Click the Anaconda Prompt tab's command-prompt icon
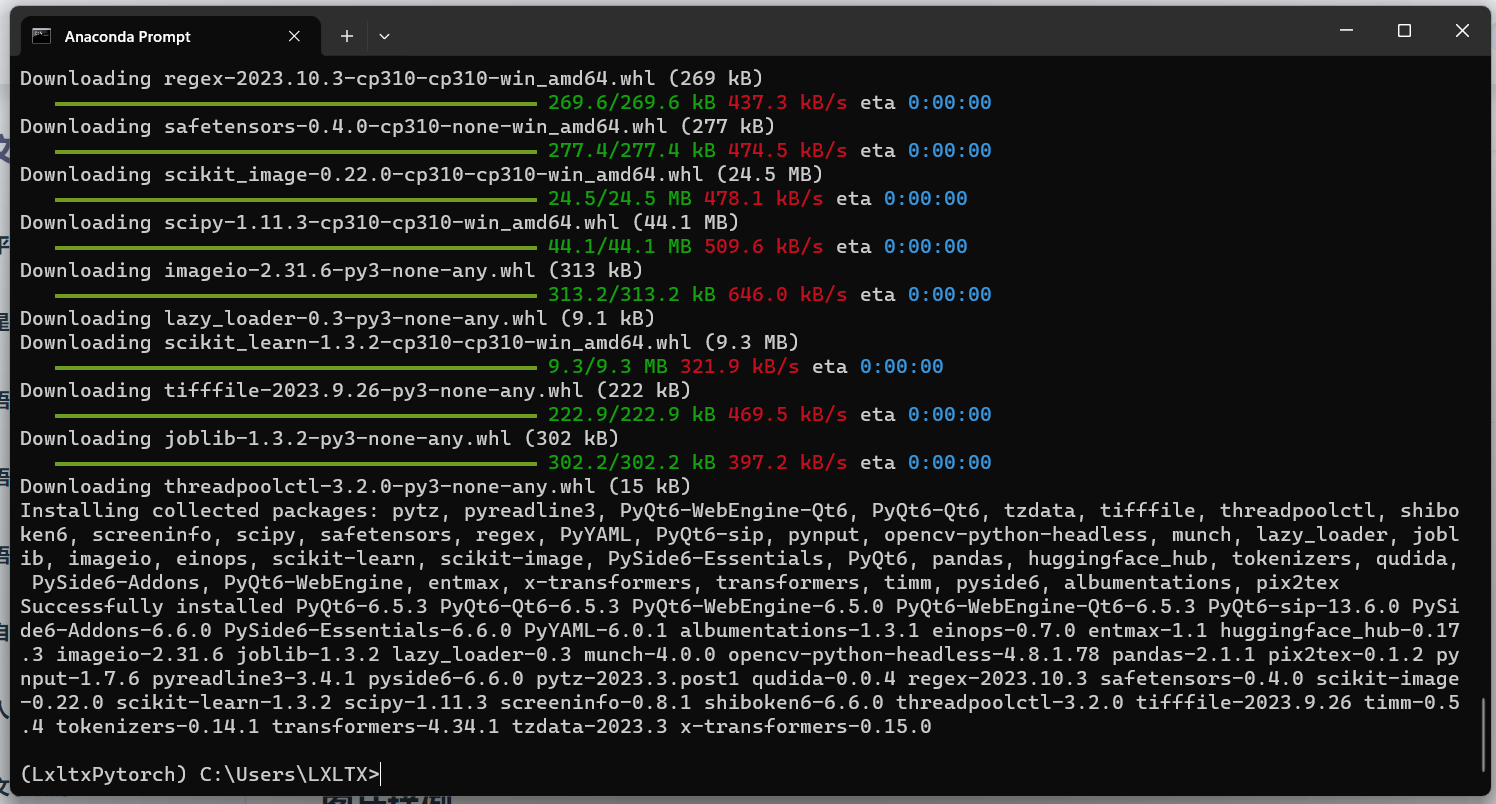 click(x=41, y=35)
